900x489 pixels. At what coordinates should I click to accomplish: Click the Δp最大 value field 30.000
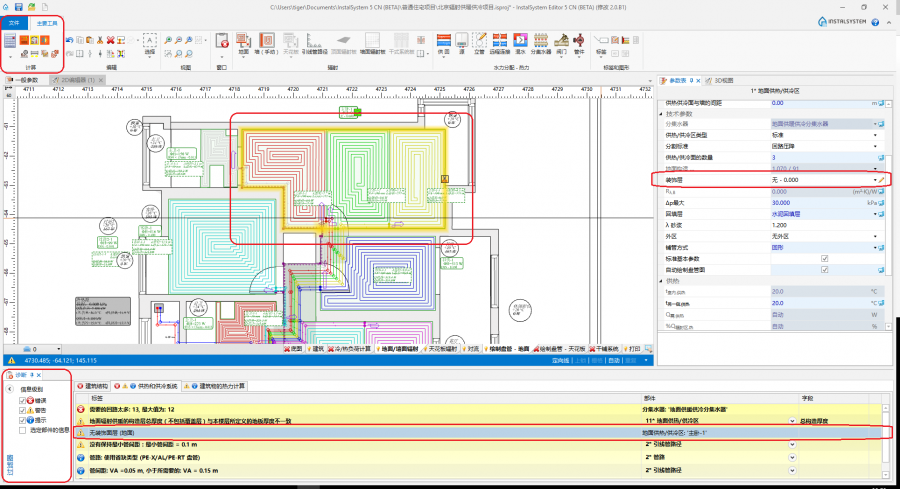pos(790,202)
